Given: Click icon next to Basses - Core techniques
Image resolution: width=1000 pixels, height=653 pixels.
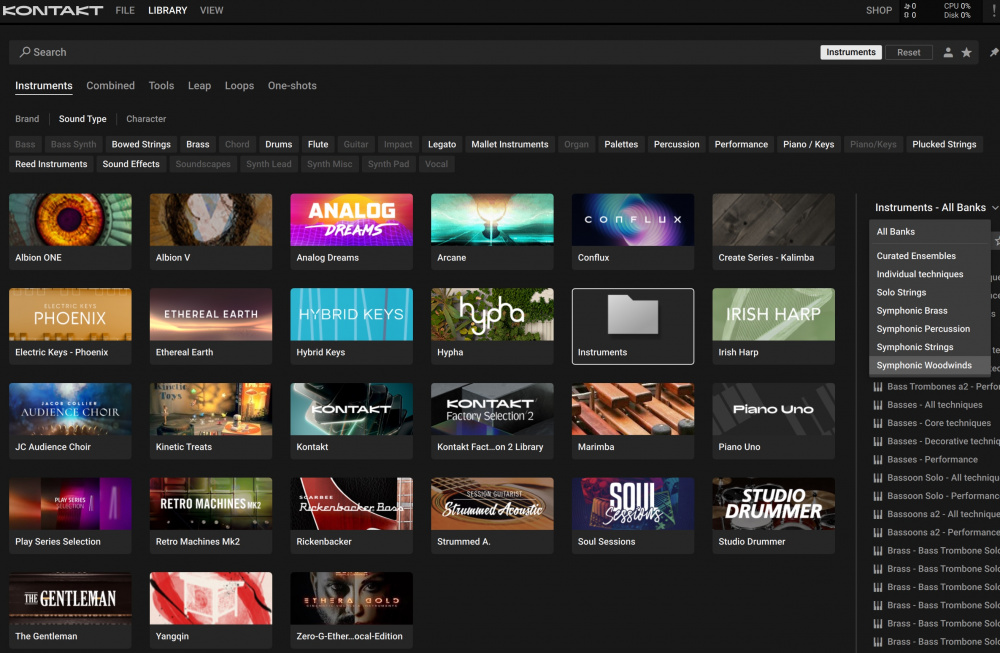Looking at the screenshot, I should [x=878, y=423].
